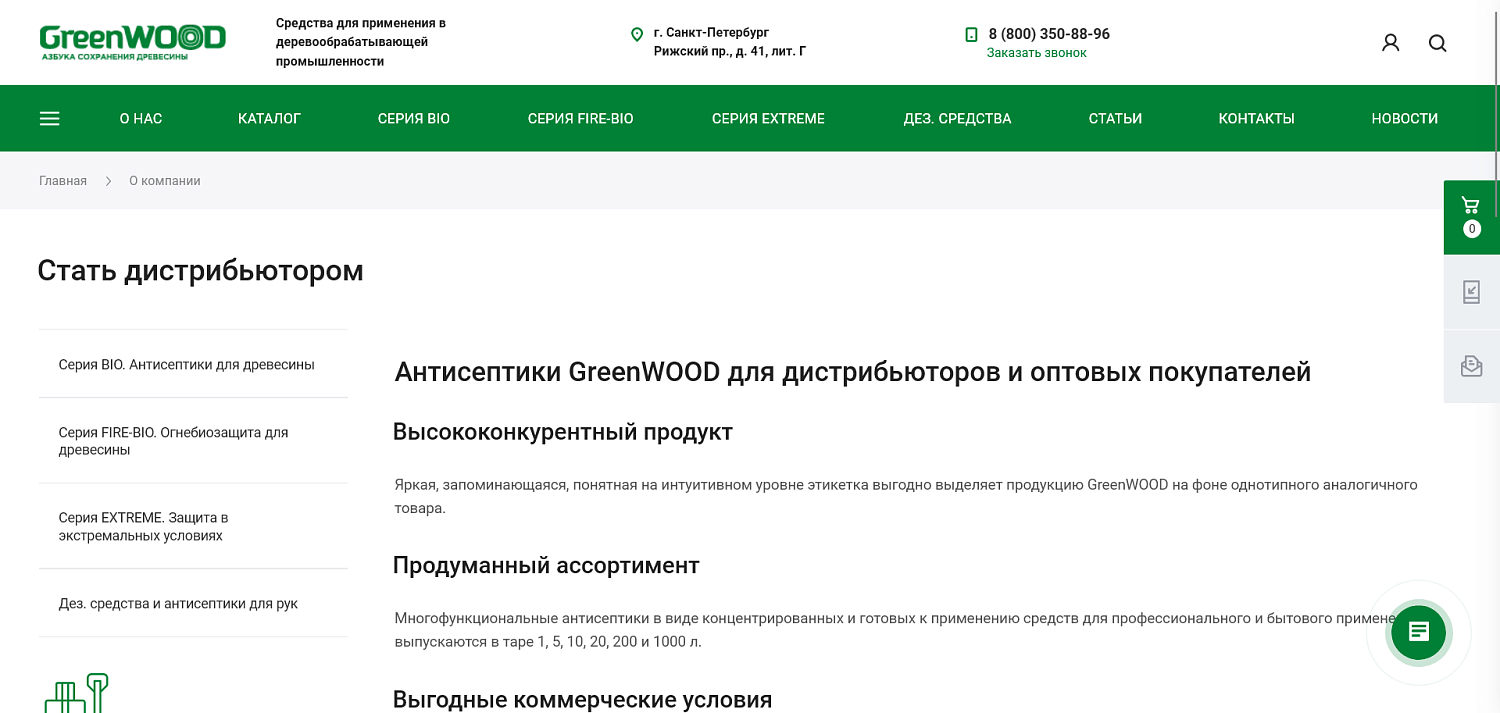1500x713 pixels.
Task: Open the СТАТЬИ menu item
Action: pyautogui.click(x=1115, y=118)
